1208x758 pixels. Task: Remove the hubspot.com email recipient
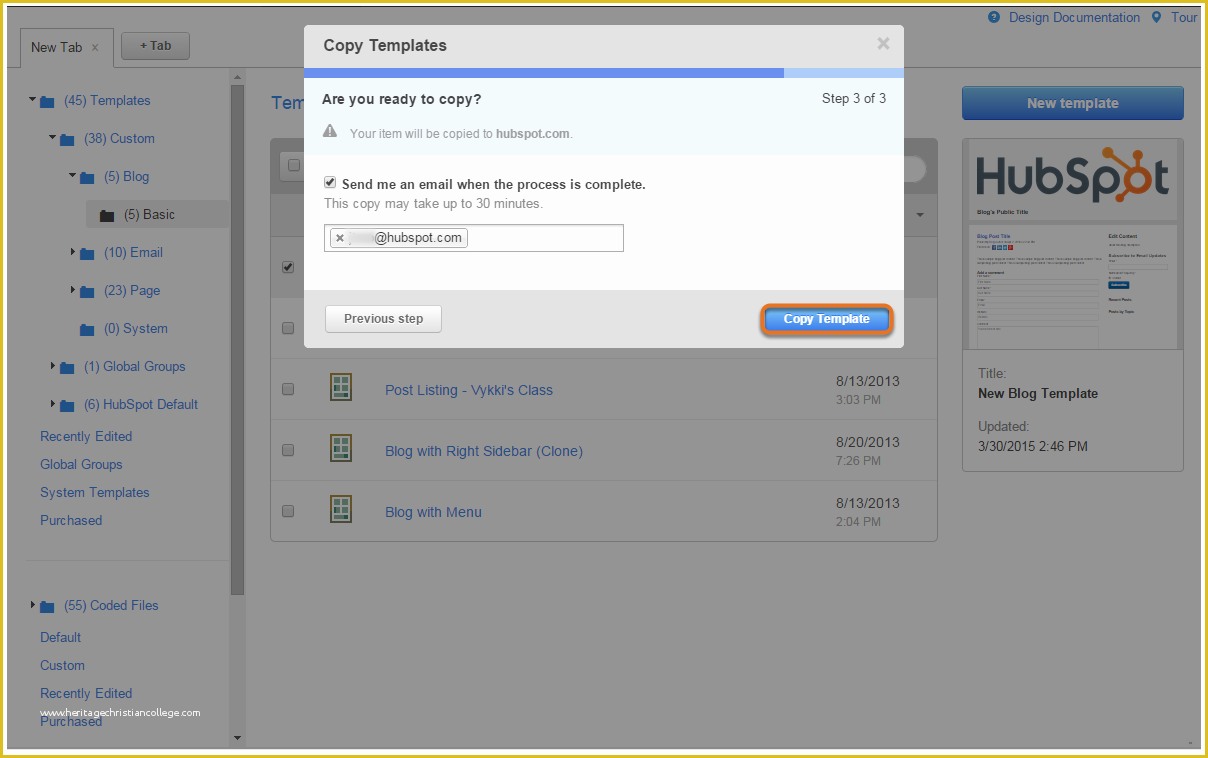[340, 238]
